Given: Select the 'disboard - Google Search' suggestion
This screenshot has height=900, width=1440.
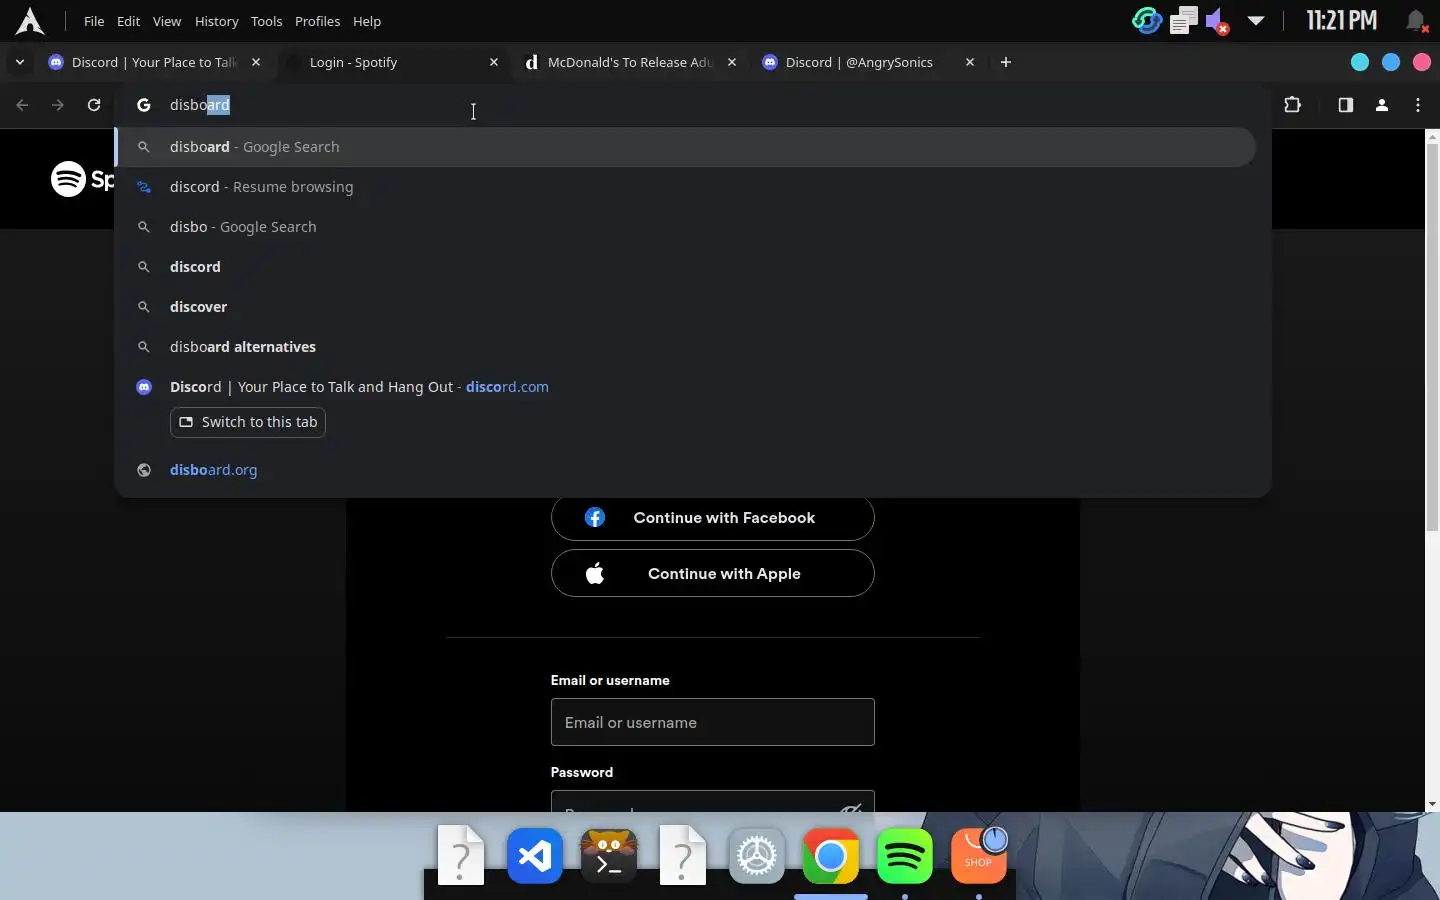Looking at the screenshot, I should [x=686, y=147].
